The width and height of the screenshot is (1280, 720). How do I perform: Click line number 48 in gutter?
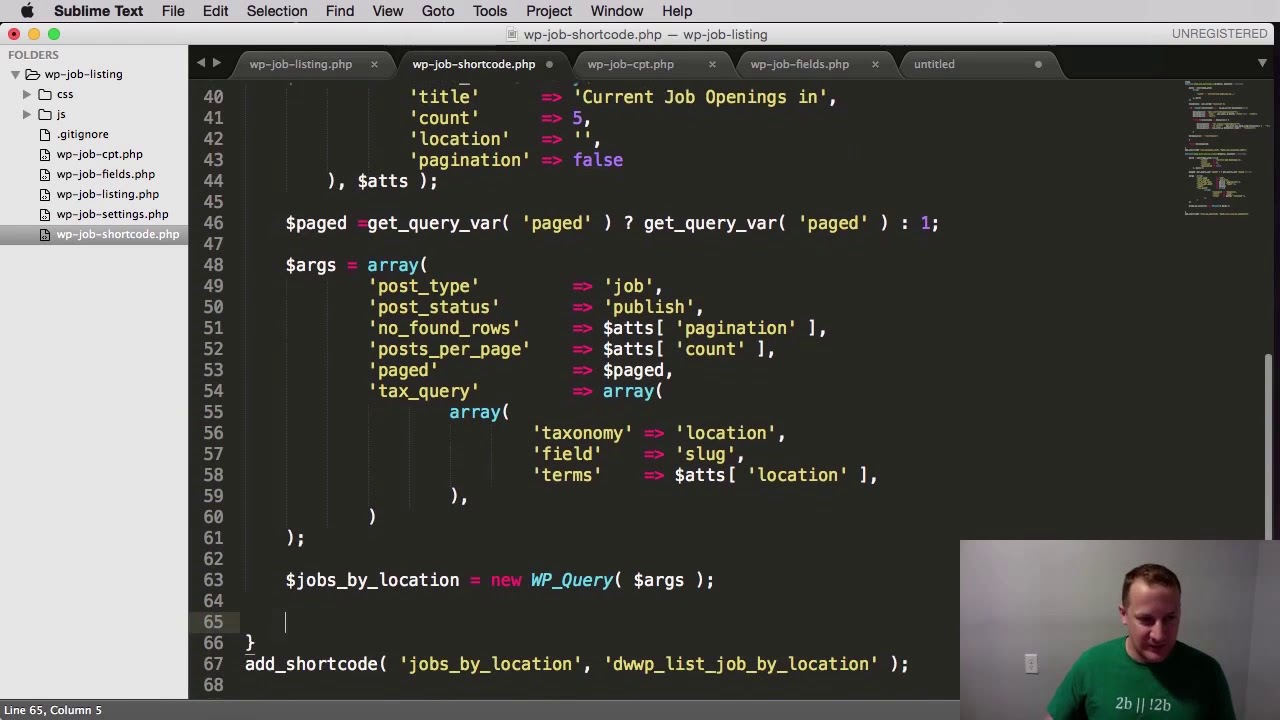(213, 265)
